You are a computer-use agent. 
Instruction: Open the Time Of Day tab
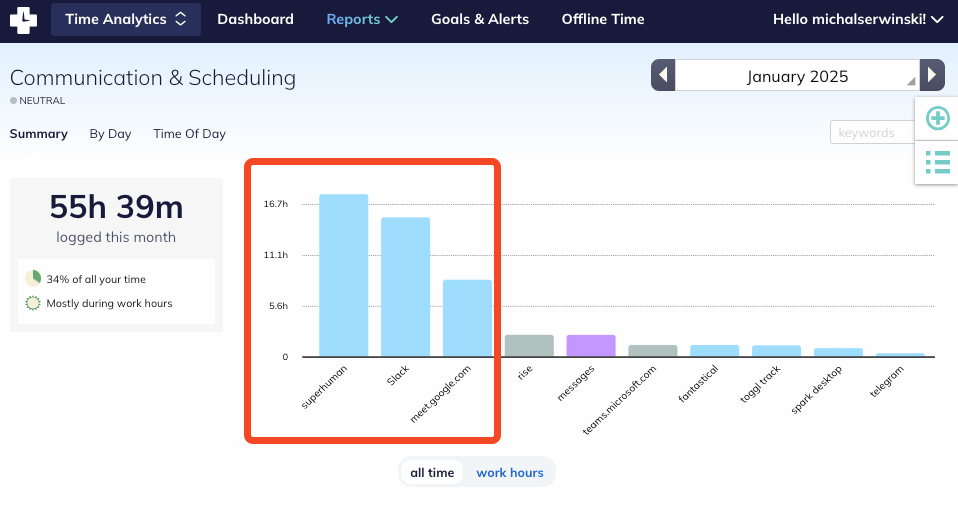click(x=189, y=134)
